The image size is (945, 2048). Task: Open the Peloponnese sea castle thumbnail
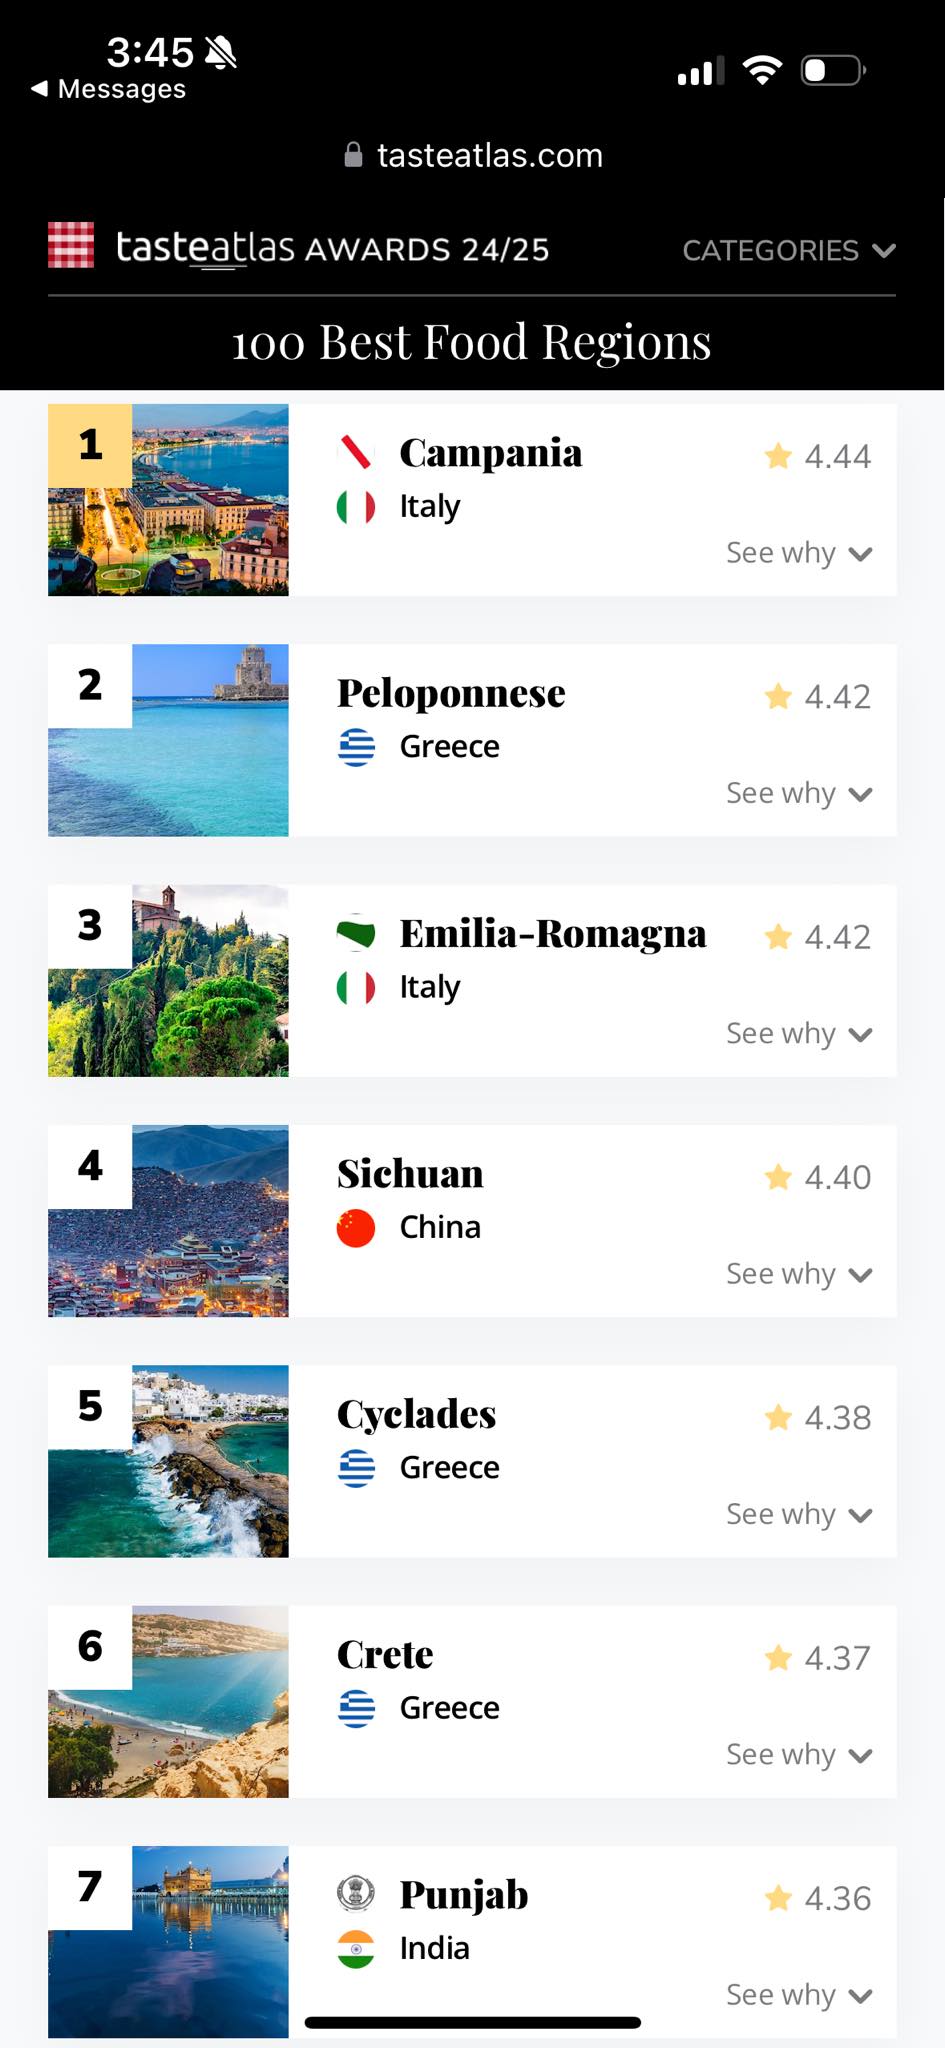[x=168, y=740]
